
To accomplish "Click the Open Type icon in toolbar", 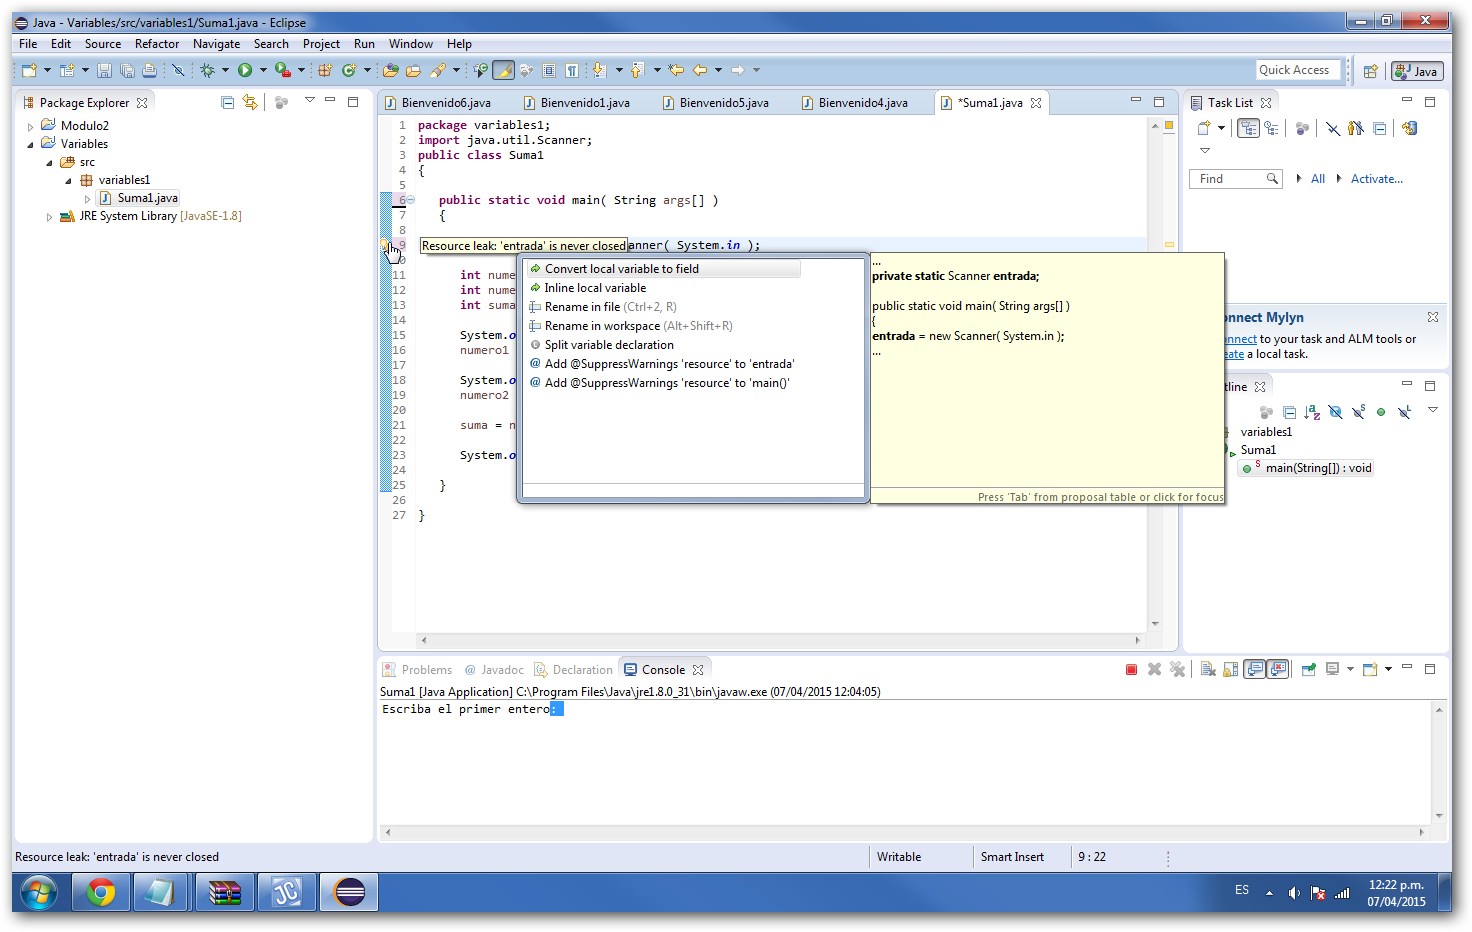I will tap(391, 70).
